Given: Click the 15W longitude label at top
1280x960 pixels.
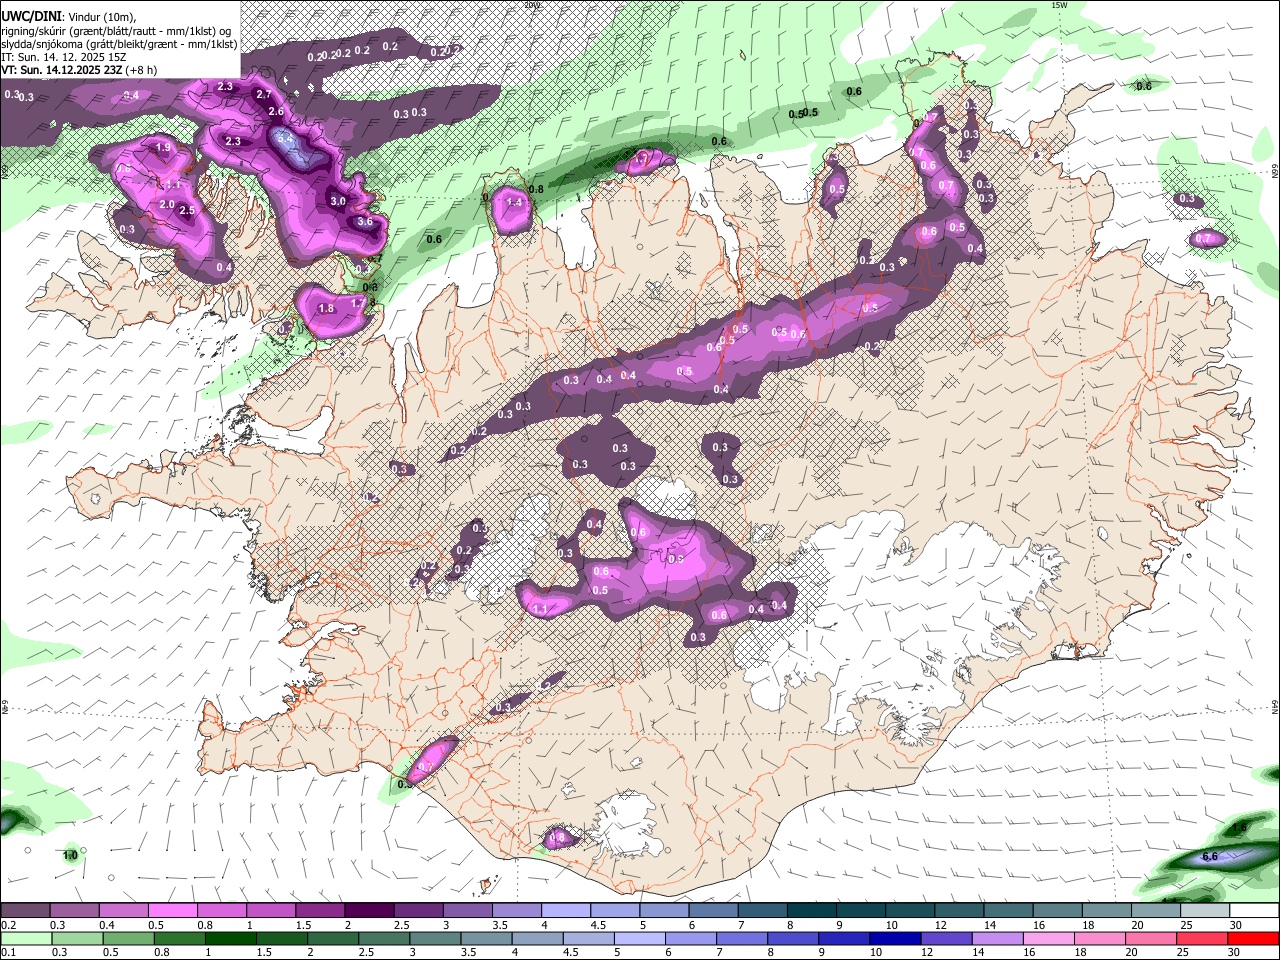Looking at the screenshot, I should point(1060,5).
